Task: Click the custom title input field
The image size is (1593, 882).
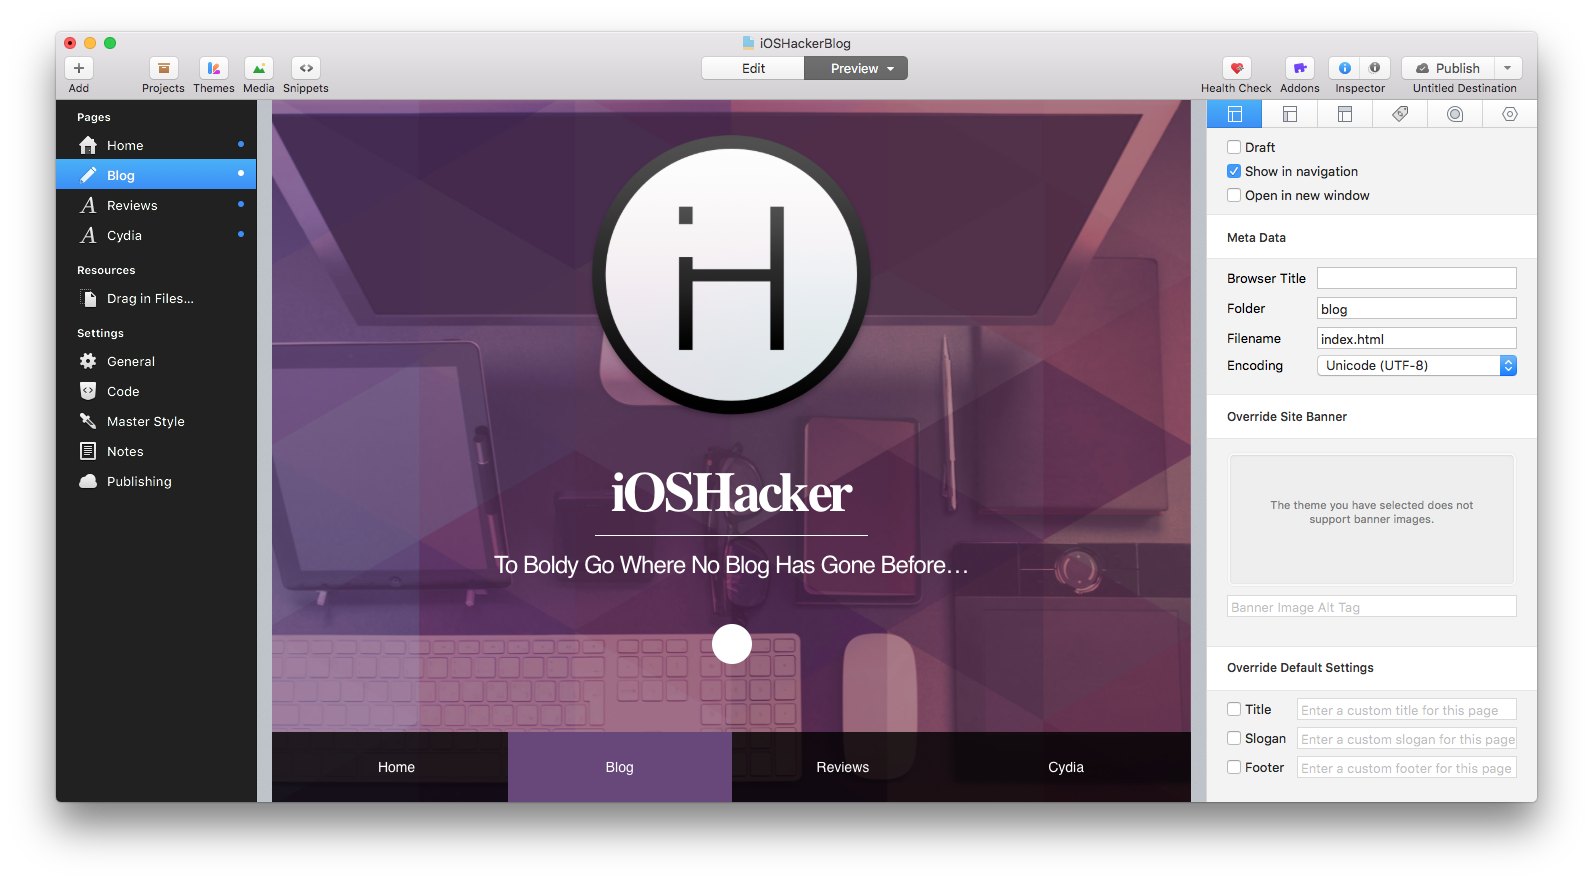Action: (1407, 709)
